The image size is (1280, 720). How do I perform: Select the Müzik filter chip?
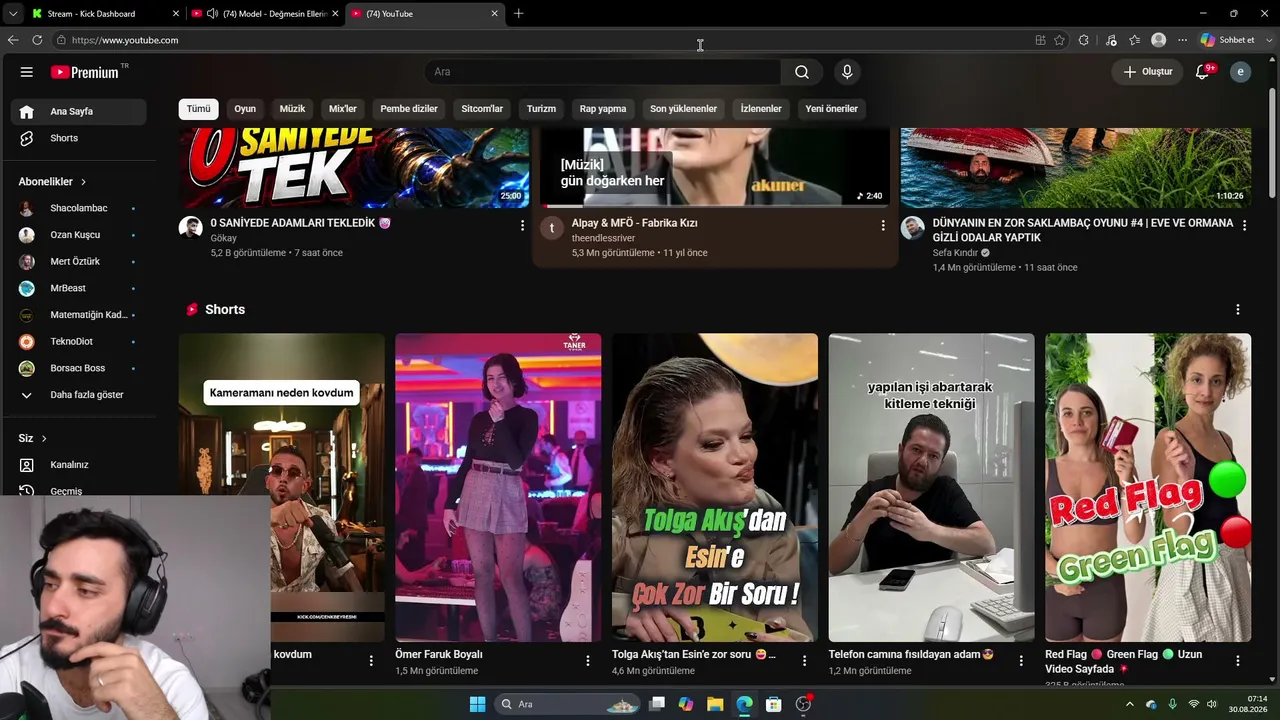(x=292, y=109)
